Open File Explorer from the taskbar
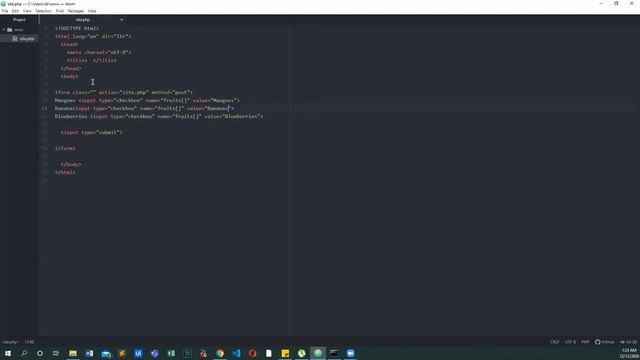 73,353
